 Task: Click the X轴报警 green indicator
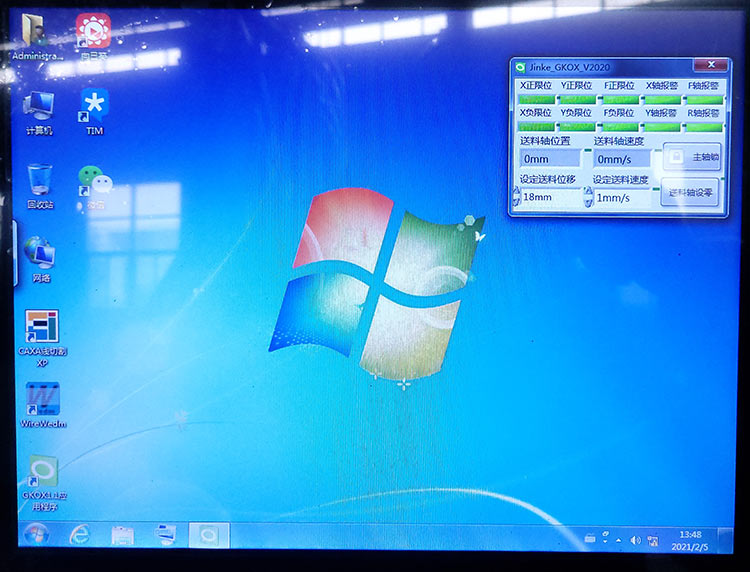[662, 100]
